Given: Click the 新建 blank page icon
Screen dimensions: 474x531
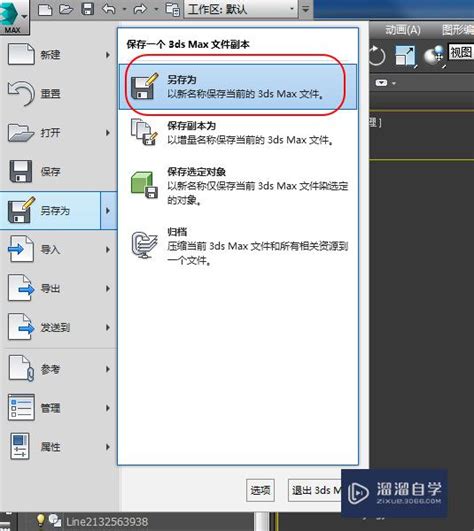Looking at the screenshot, I should (21, 54).
